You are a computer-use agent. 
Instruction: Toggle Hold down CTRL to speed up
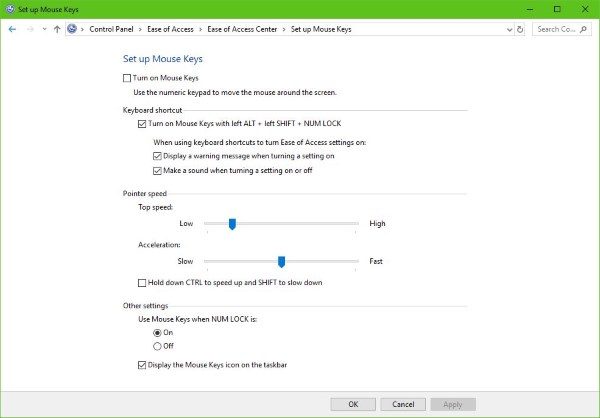pos(142,283)
